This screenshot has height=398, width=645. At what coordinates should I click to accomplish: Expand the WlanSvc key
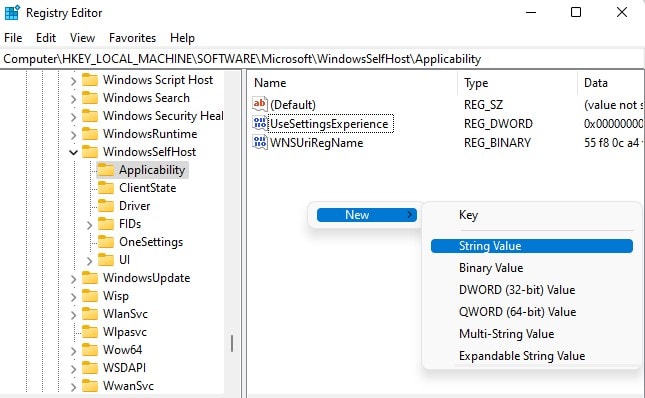[73, 315]
